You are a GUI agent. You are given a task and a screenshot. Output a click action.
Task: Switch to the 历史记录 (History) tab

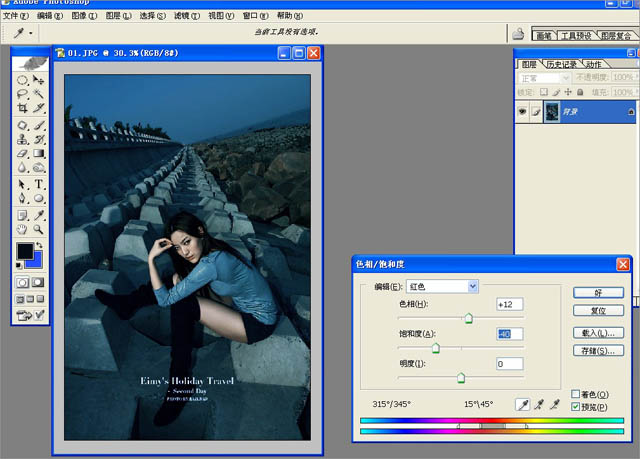(x=562, y=64)
